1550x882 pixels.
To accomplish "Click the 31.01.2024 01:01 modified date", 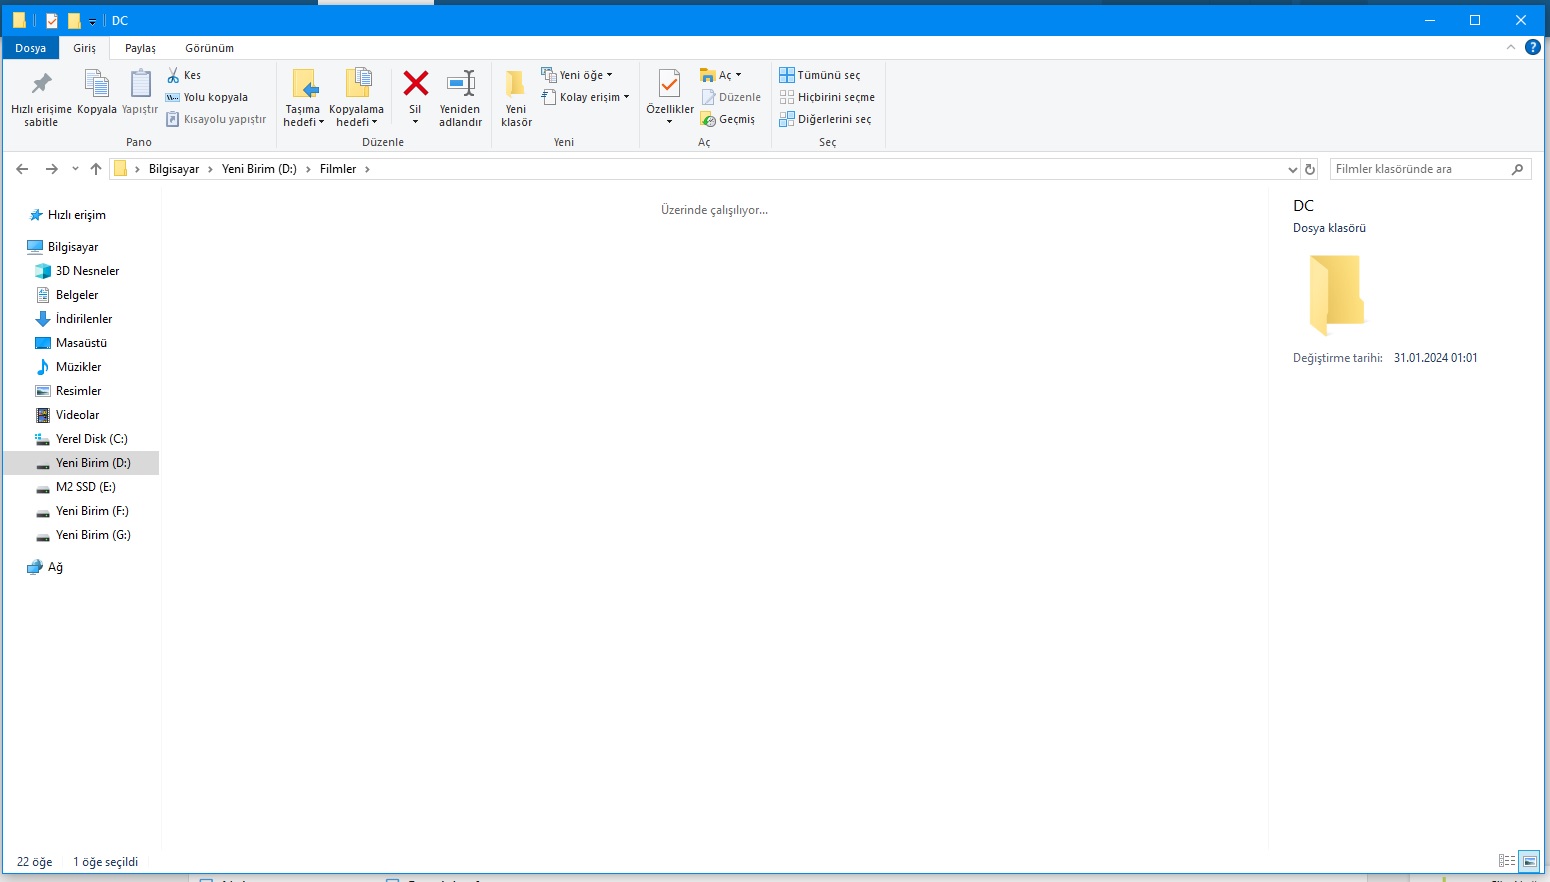I will (1435, 358).
